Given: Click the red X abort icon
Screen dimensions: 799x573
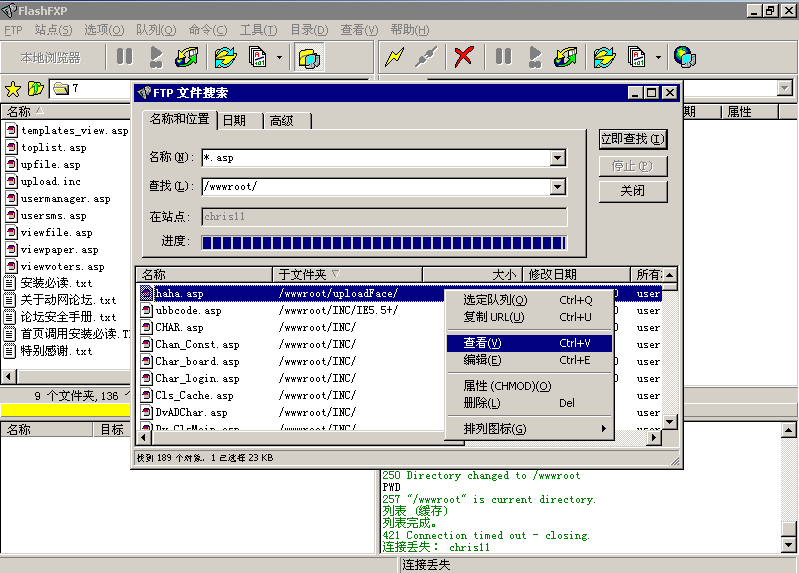Looking at the screenshot, I should coord(463,57).
